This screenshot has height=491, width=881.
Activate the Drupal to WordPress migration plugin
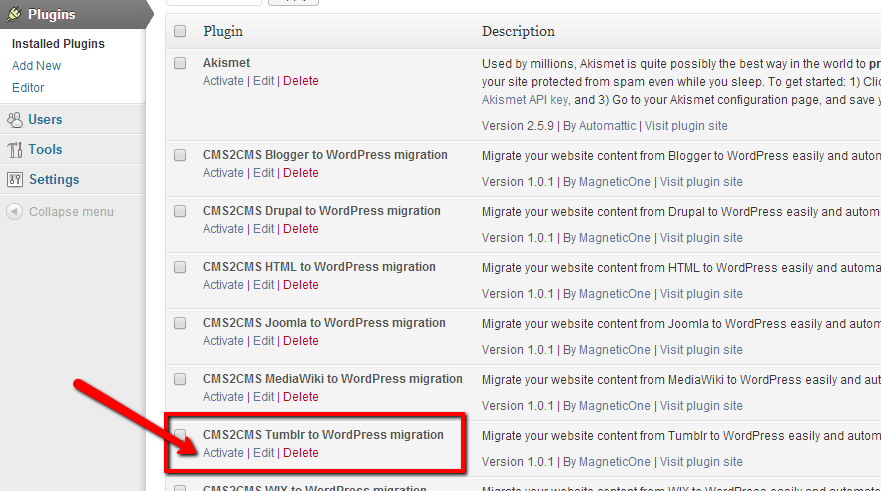(223, 229)
